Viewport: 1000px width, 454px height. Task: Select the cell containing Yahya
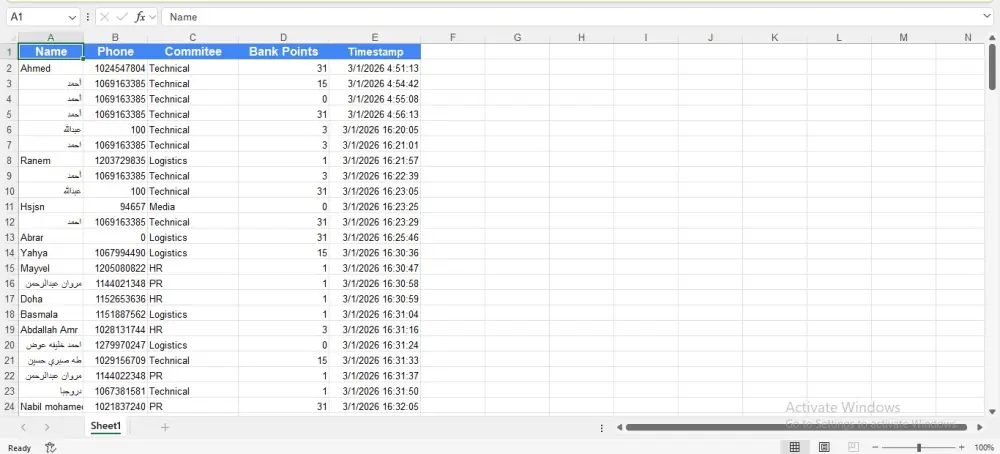tap(51, 253)
